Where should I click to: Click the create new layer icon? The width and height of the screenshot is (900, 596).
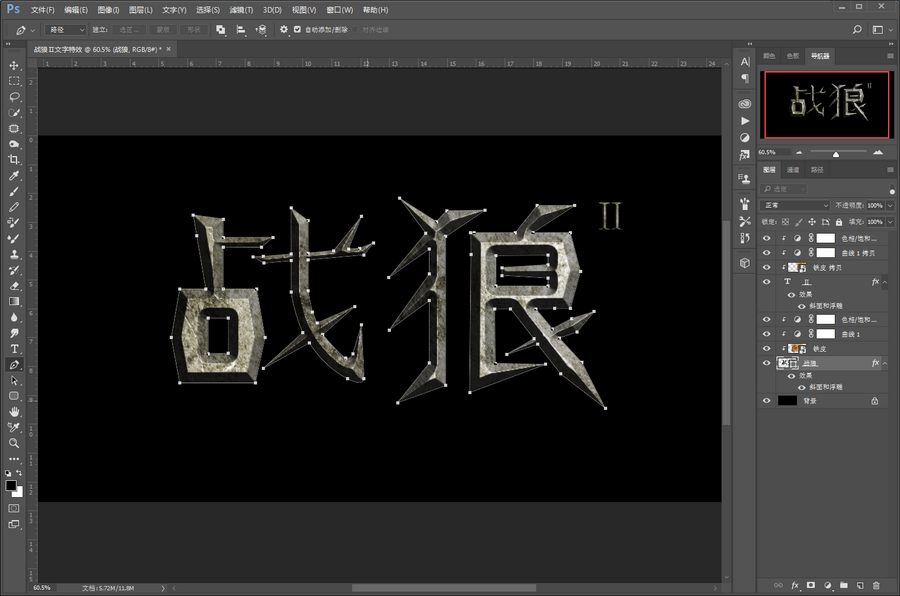(x=860, y=584)
